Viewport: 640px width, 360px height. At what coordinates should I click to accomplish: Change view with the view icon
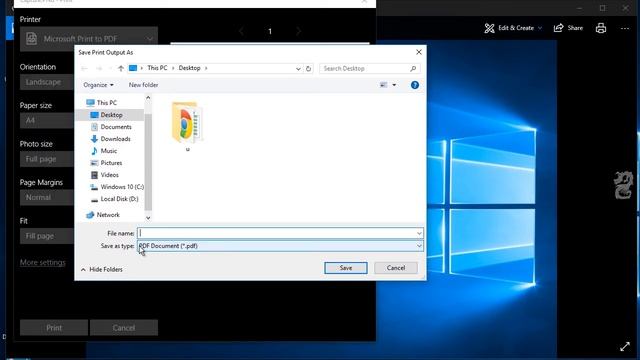point(383,85)
